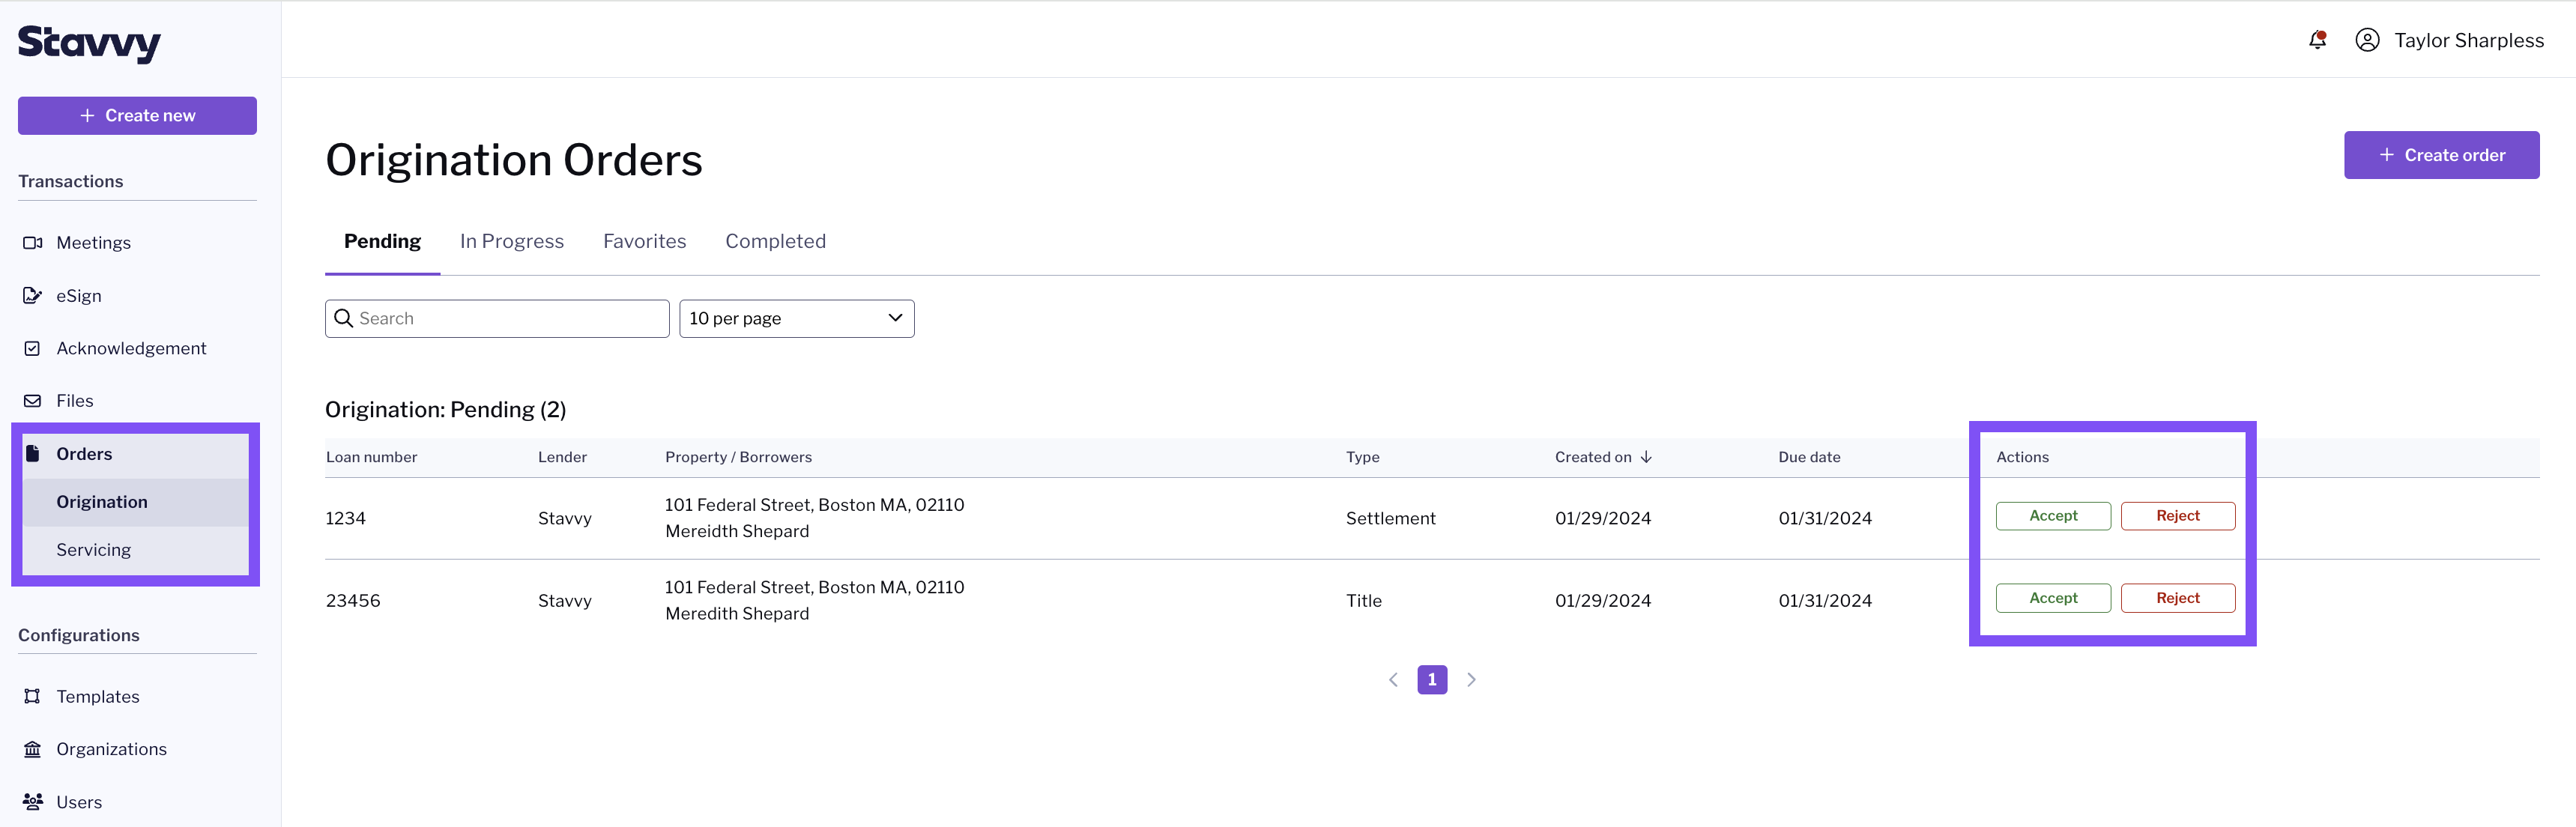Click the Meetings camera icon

coord(33,243)
